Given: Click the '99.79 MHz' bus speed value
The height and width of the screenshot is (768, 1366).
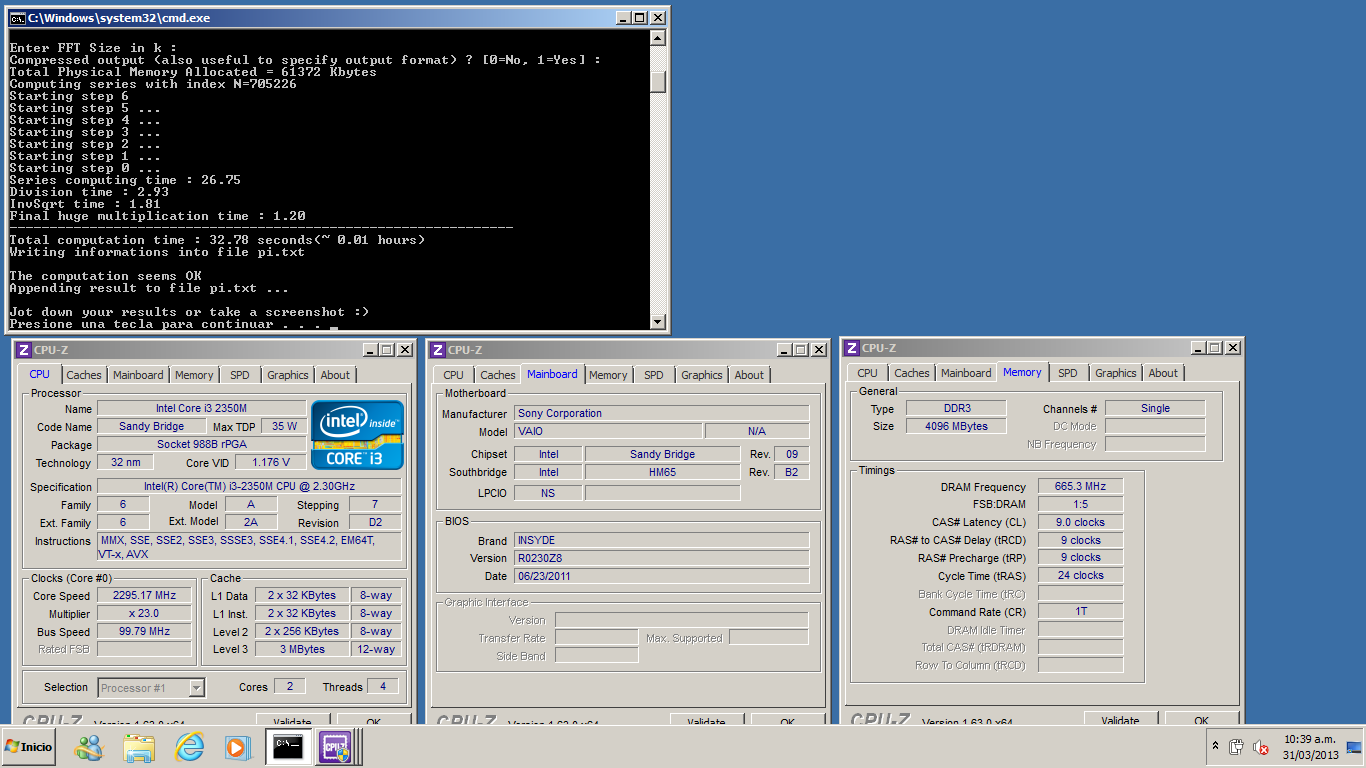Looking at the screenshot, I should click(144, 631).
